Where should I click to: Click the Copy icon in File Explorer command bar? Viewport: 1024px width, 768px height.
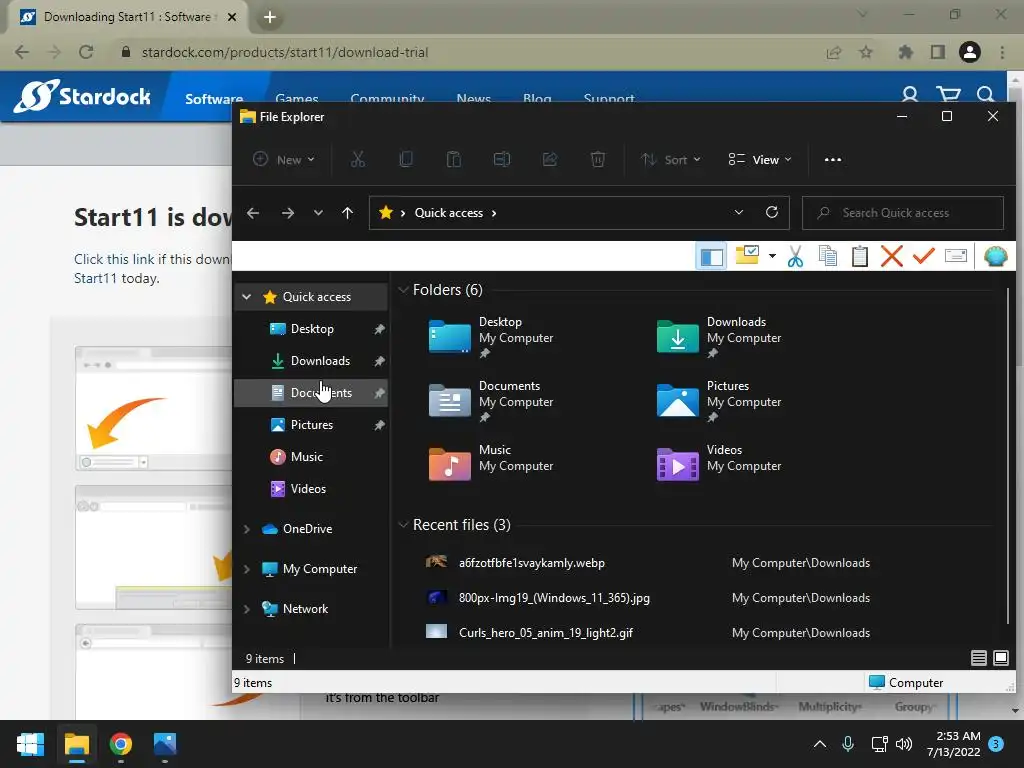(406, 159)
